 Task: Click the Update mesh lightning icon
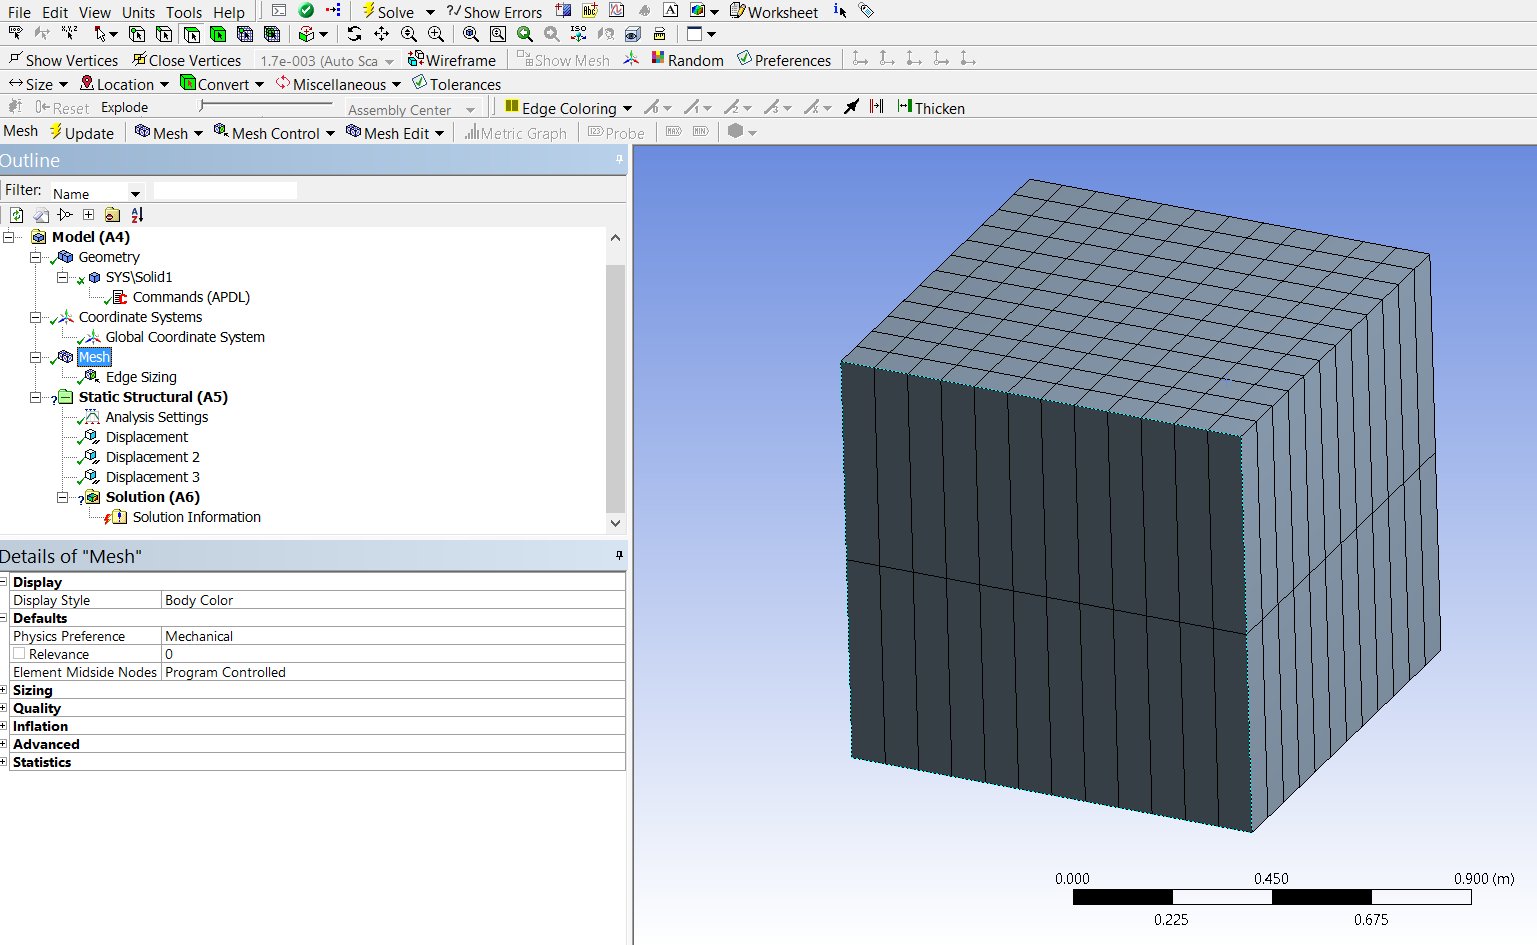(x=57, y=133)
